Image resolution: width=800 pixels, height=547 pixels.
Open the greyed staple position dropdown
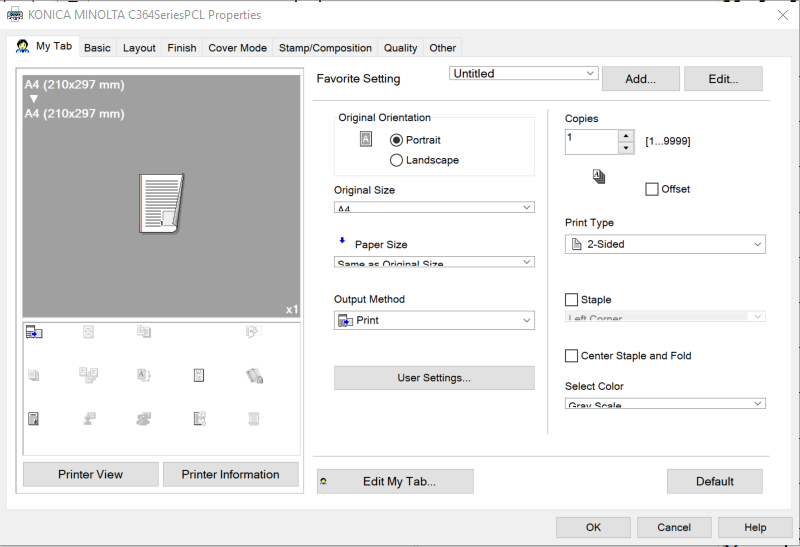[665, 316]
